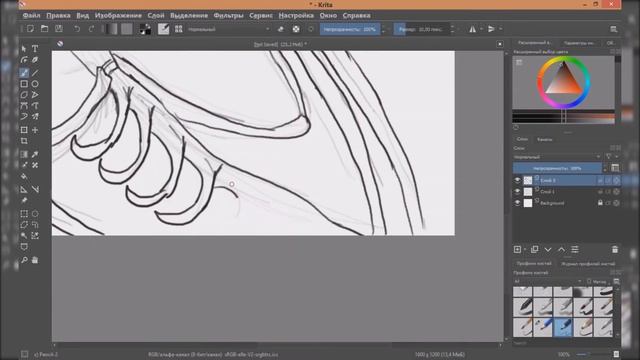Switch to the Каналы tab
The image size is (640, 360).
[544, 140]
